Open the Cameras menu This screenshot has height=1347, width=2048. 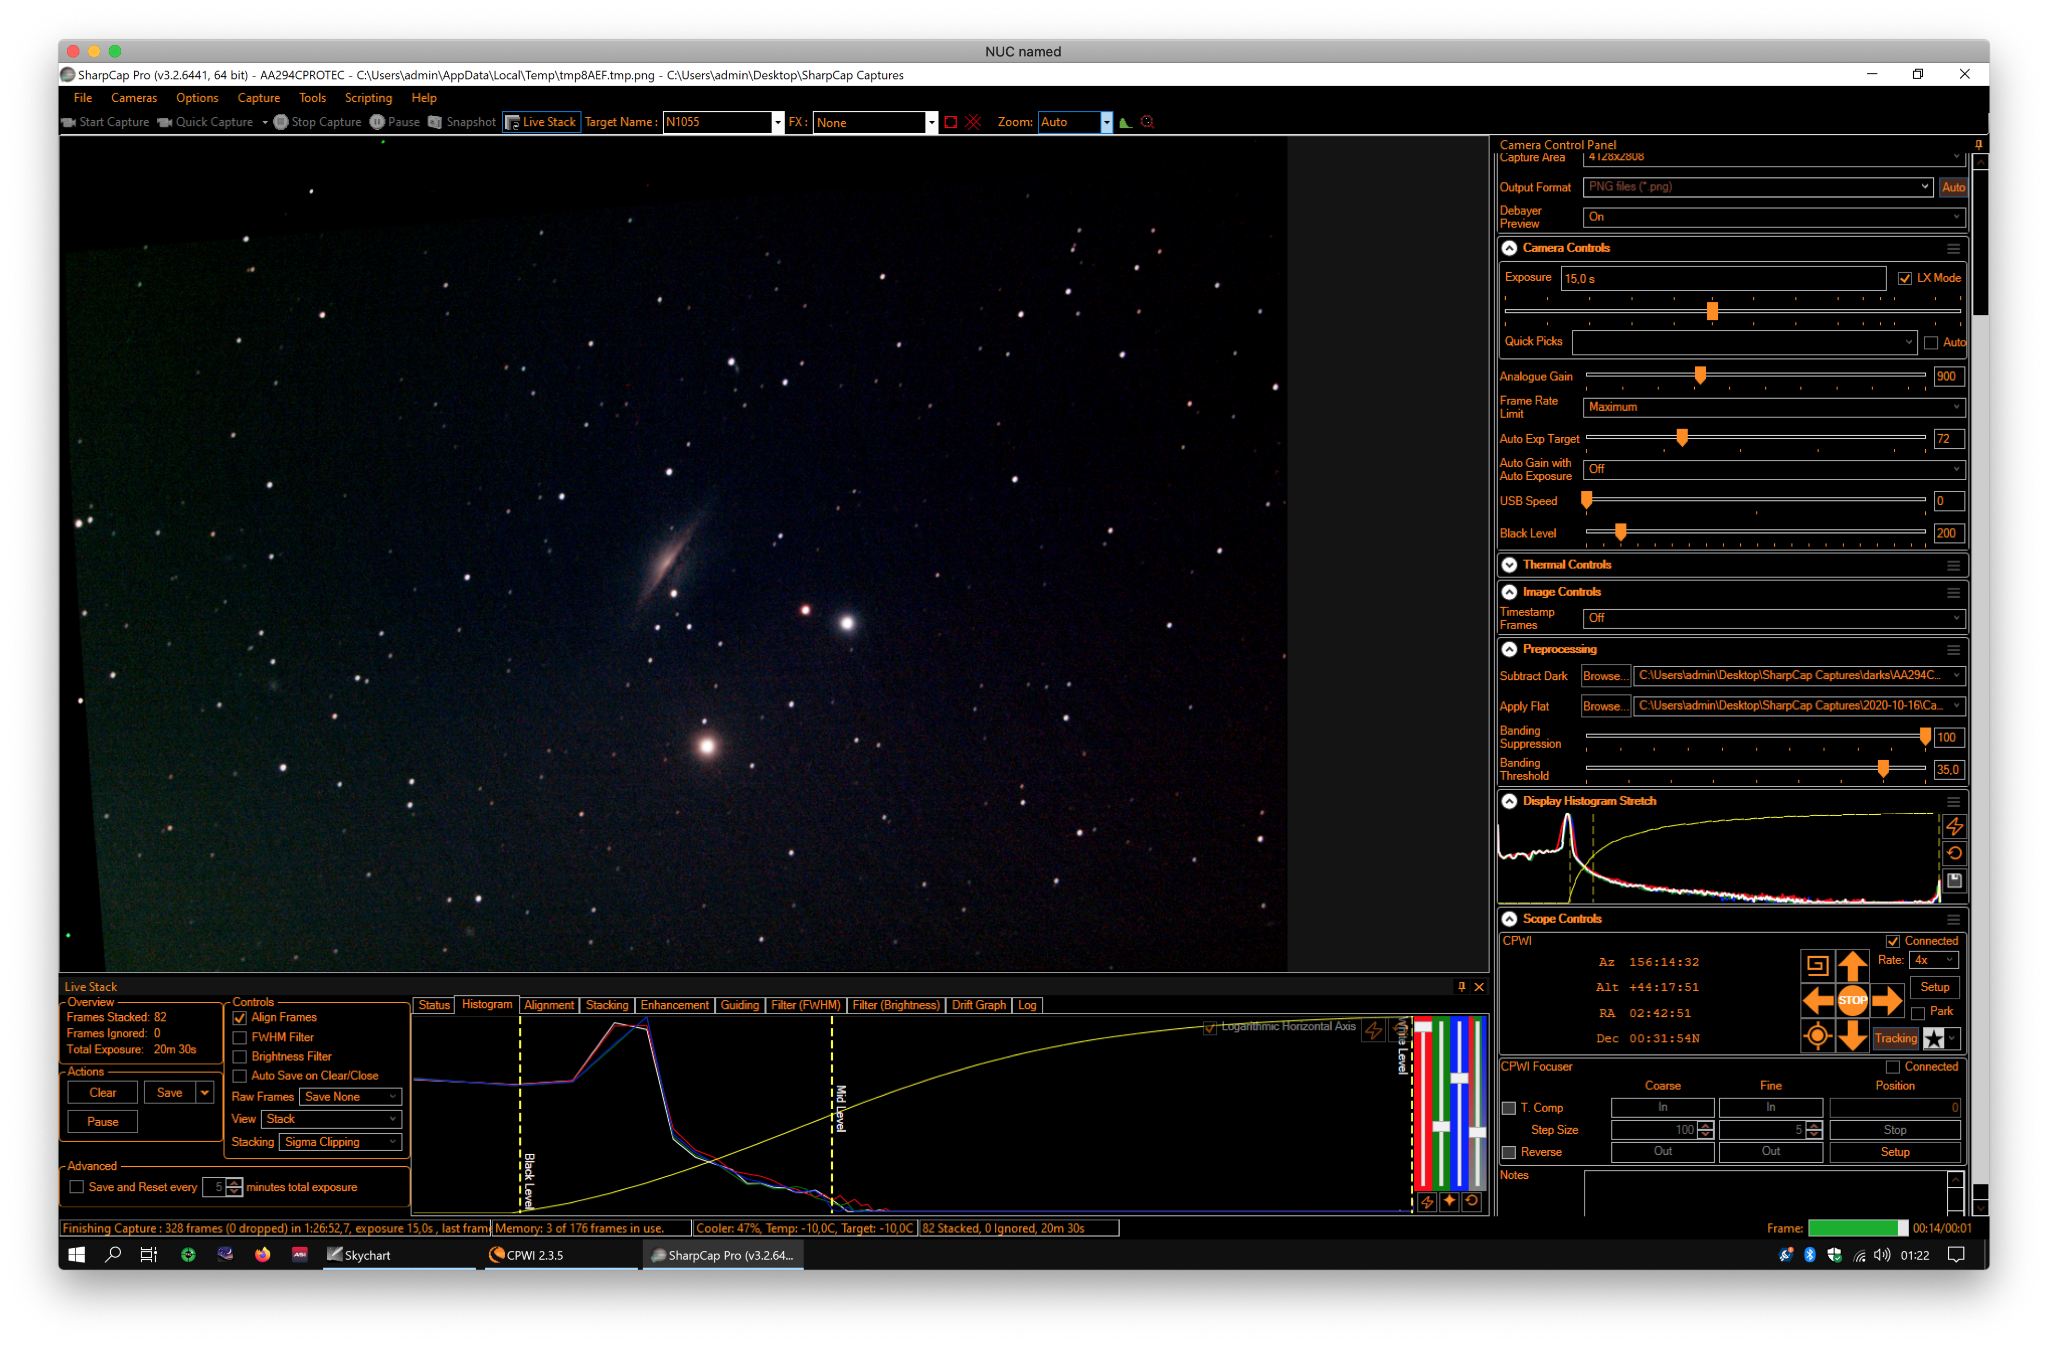(134, 98)
